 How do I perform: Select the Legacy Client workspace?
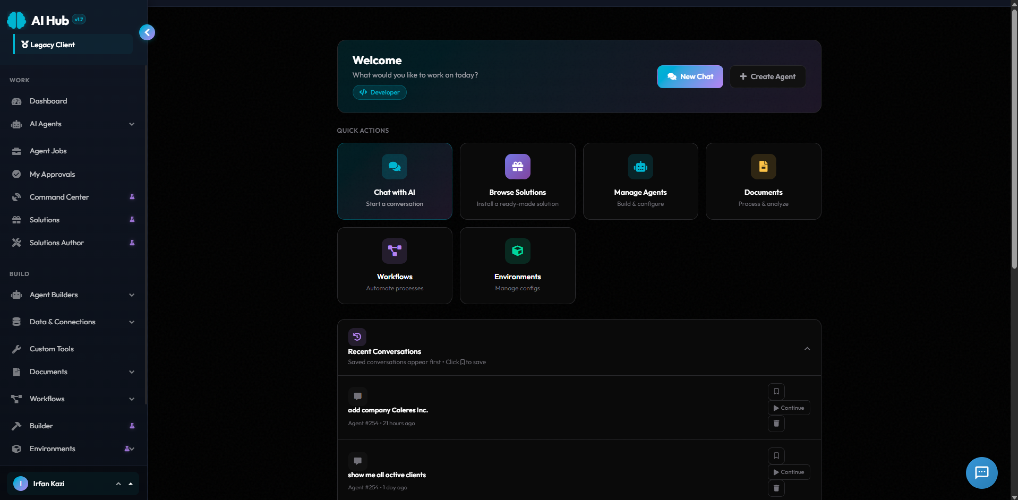click(73, 45)
